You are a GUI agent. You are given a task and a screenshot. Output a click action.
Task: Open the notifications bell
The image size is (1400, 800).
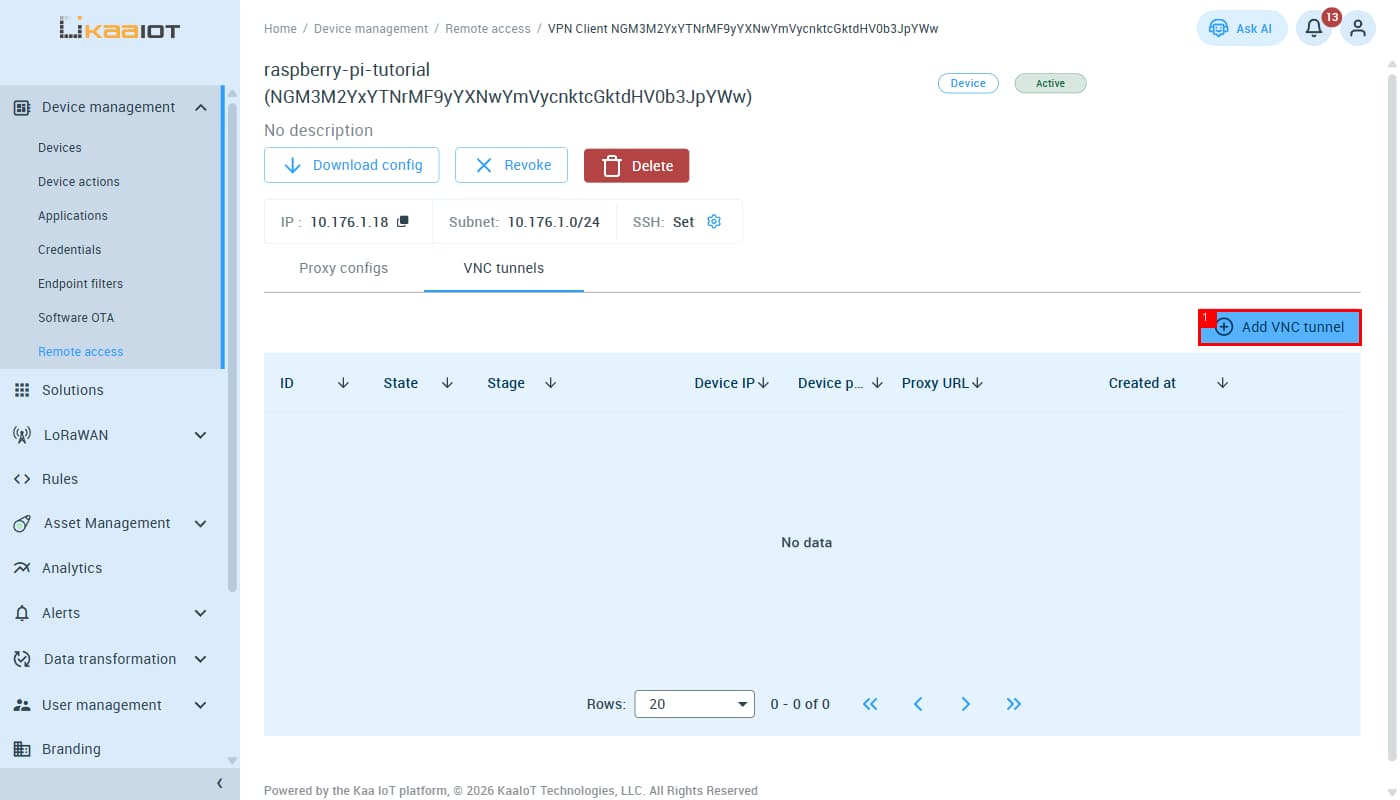(x=1314, y=28)
